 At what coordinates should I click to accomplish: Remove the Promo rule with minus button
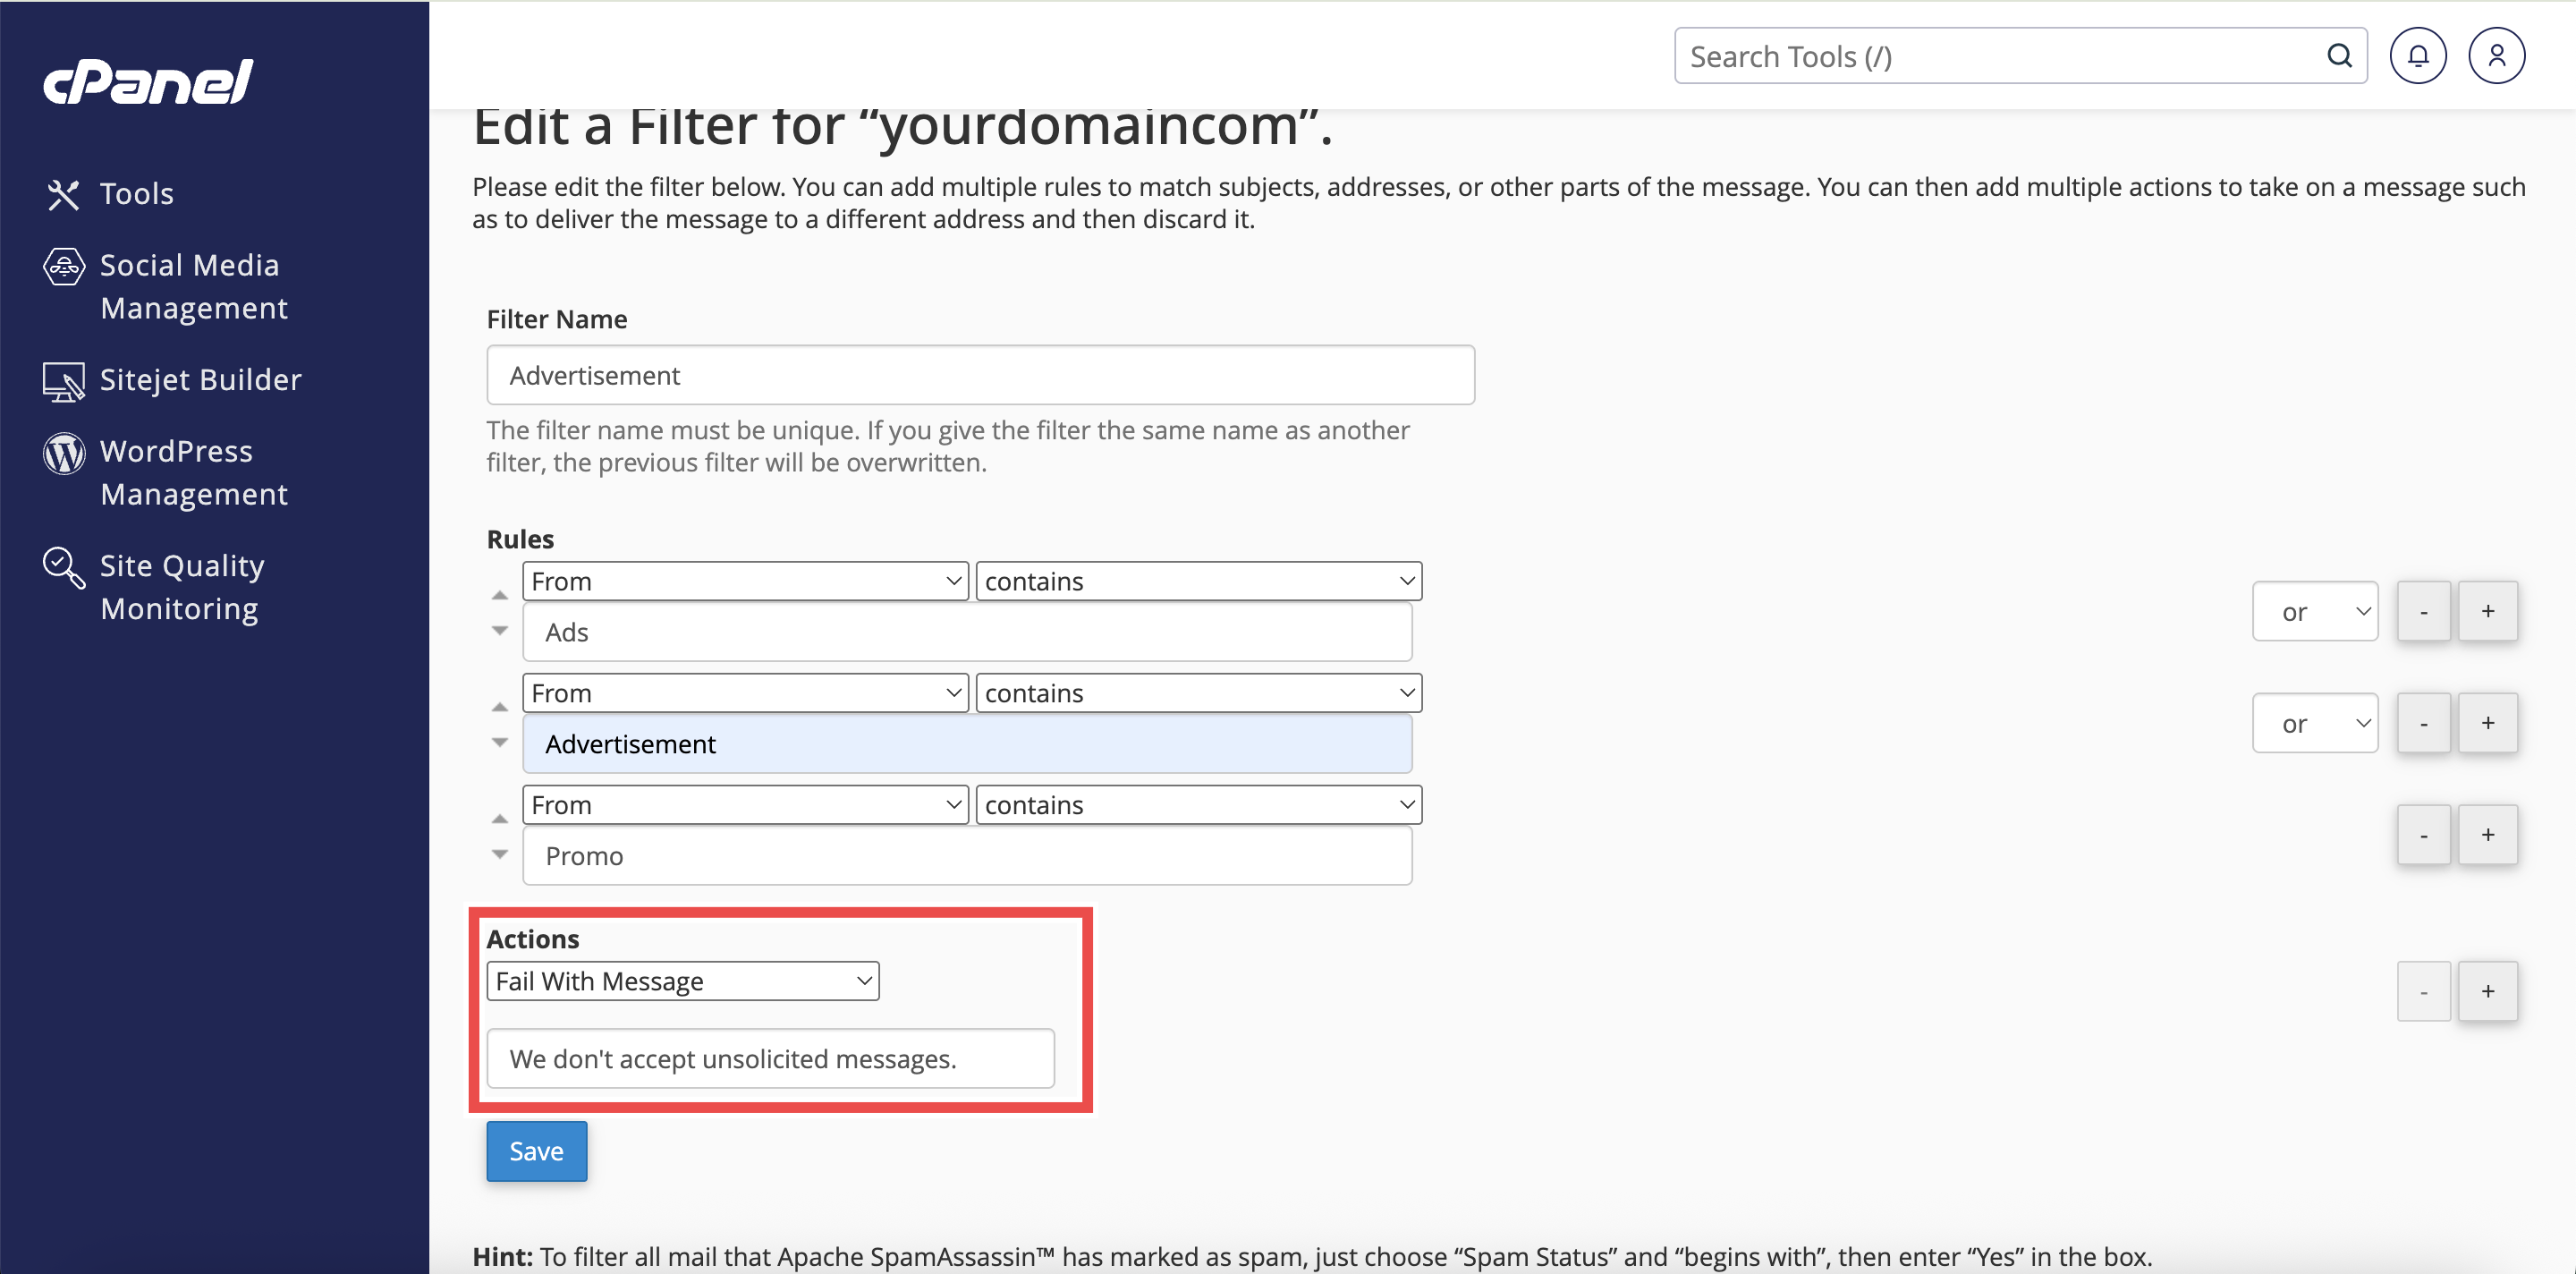pos(2423,835)
